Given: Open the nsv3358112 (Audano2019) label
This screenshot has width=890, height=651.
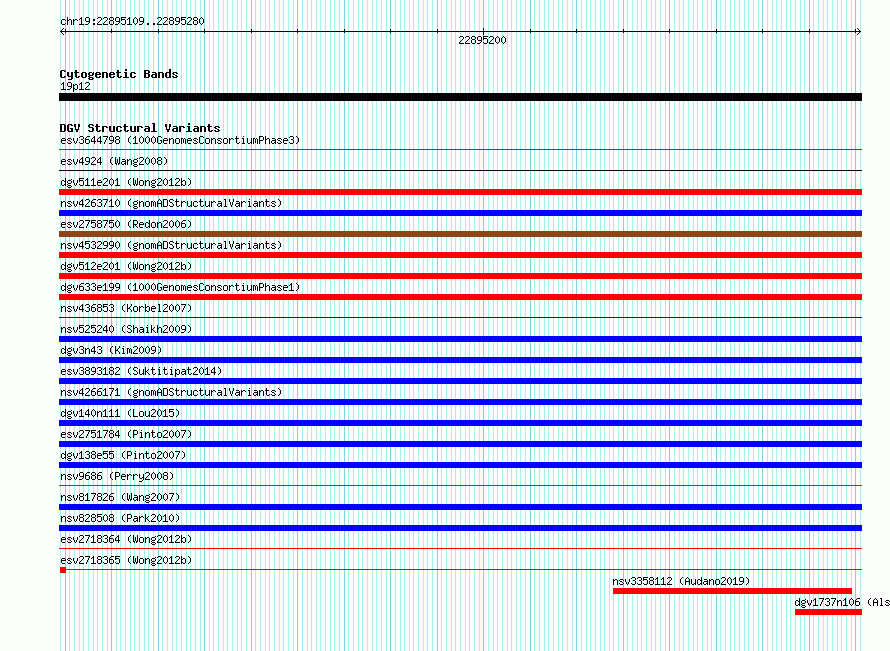Looking at the screenshot, I should tap(681, 581).
